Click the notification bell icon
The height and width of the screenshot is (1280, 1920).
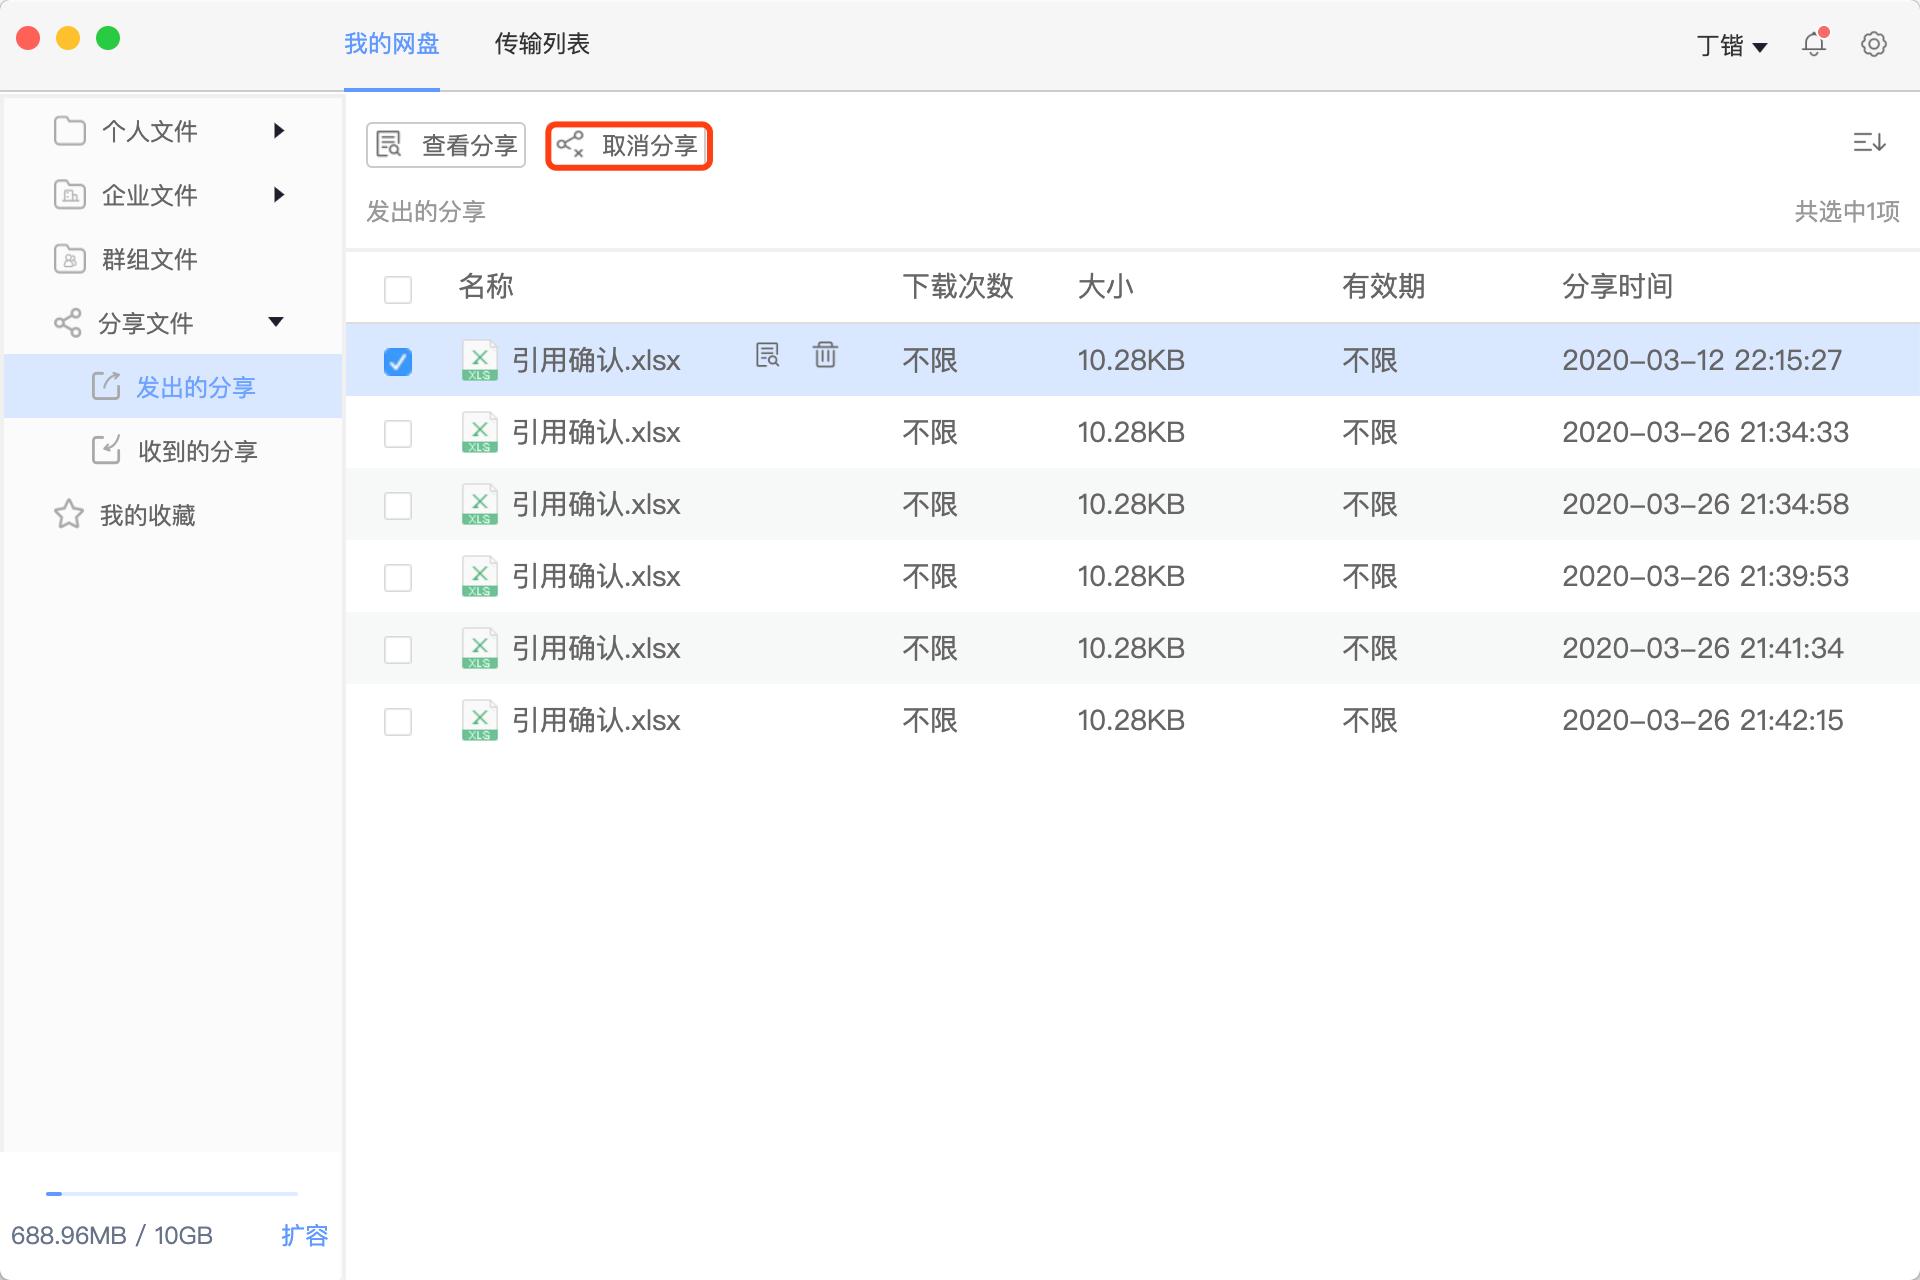1814,44
